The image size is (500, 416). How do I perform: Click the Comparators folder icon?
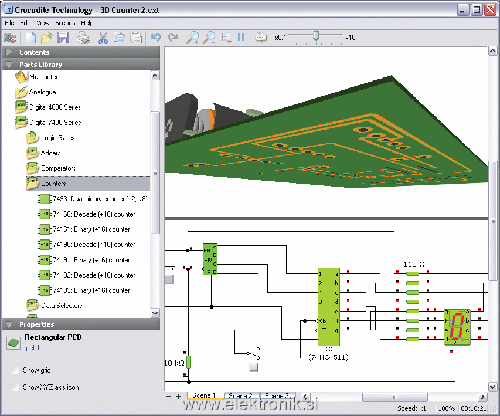pyautogui.click(x=33, y=168)
